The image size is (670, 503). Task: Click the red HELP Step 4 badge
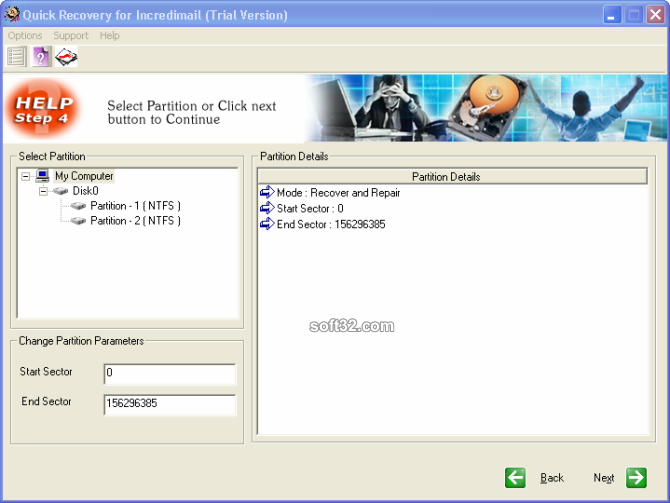[x=43, y=109]
